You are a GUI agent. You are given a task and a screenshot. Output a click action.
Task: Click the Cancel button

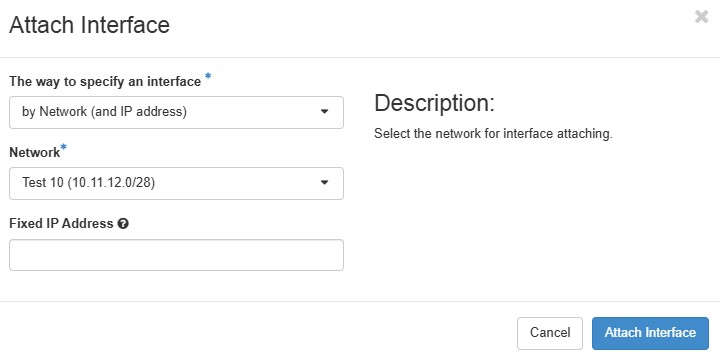coord(550,333)
